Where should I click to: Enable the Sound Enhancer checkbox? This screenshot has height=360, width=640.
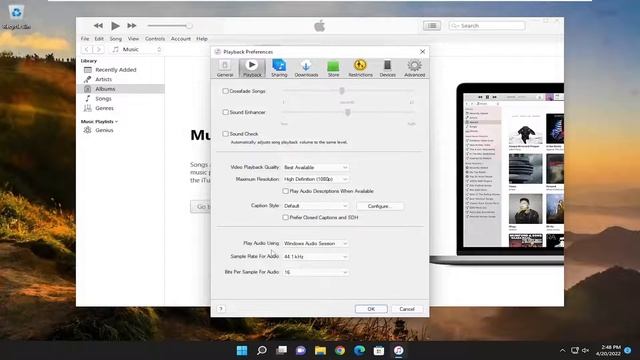[225, 112]
